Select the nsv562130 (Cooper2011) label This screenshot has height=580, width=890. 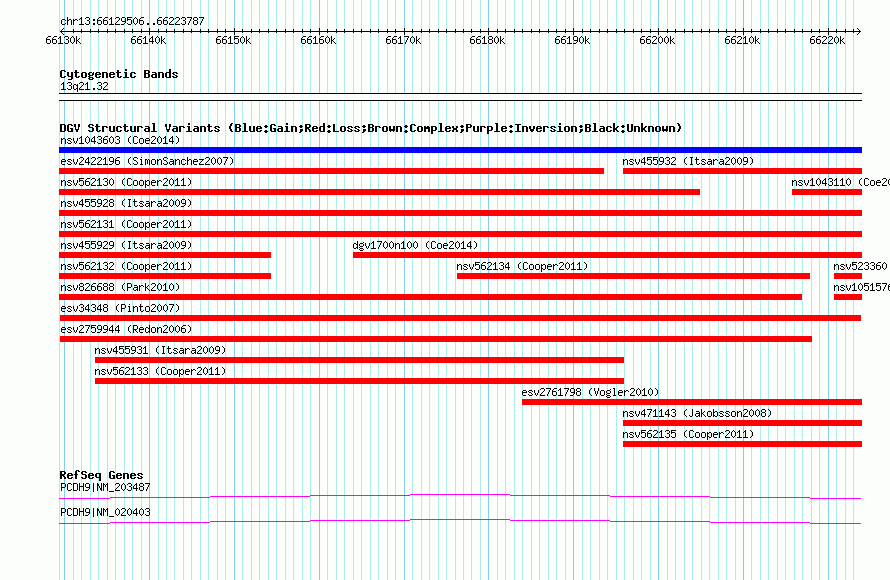point(126,182)
